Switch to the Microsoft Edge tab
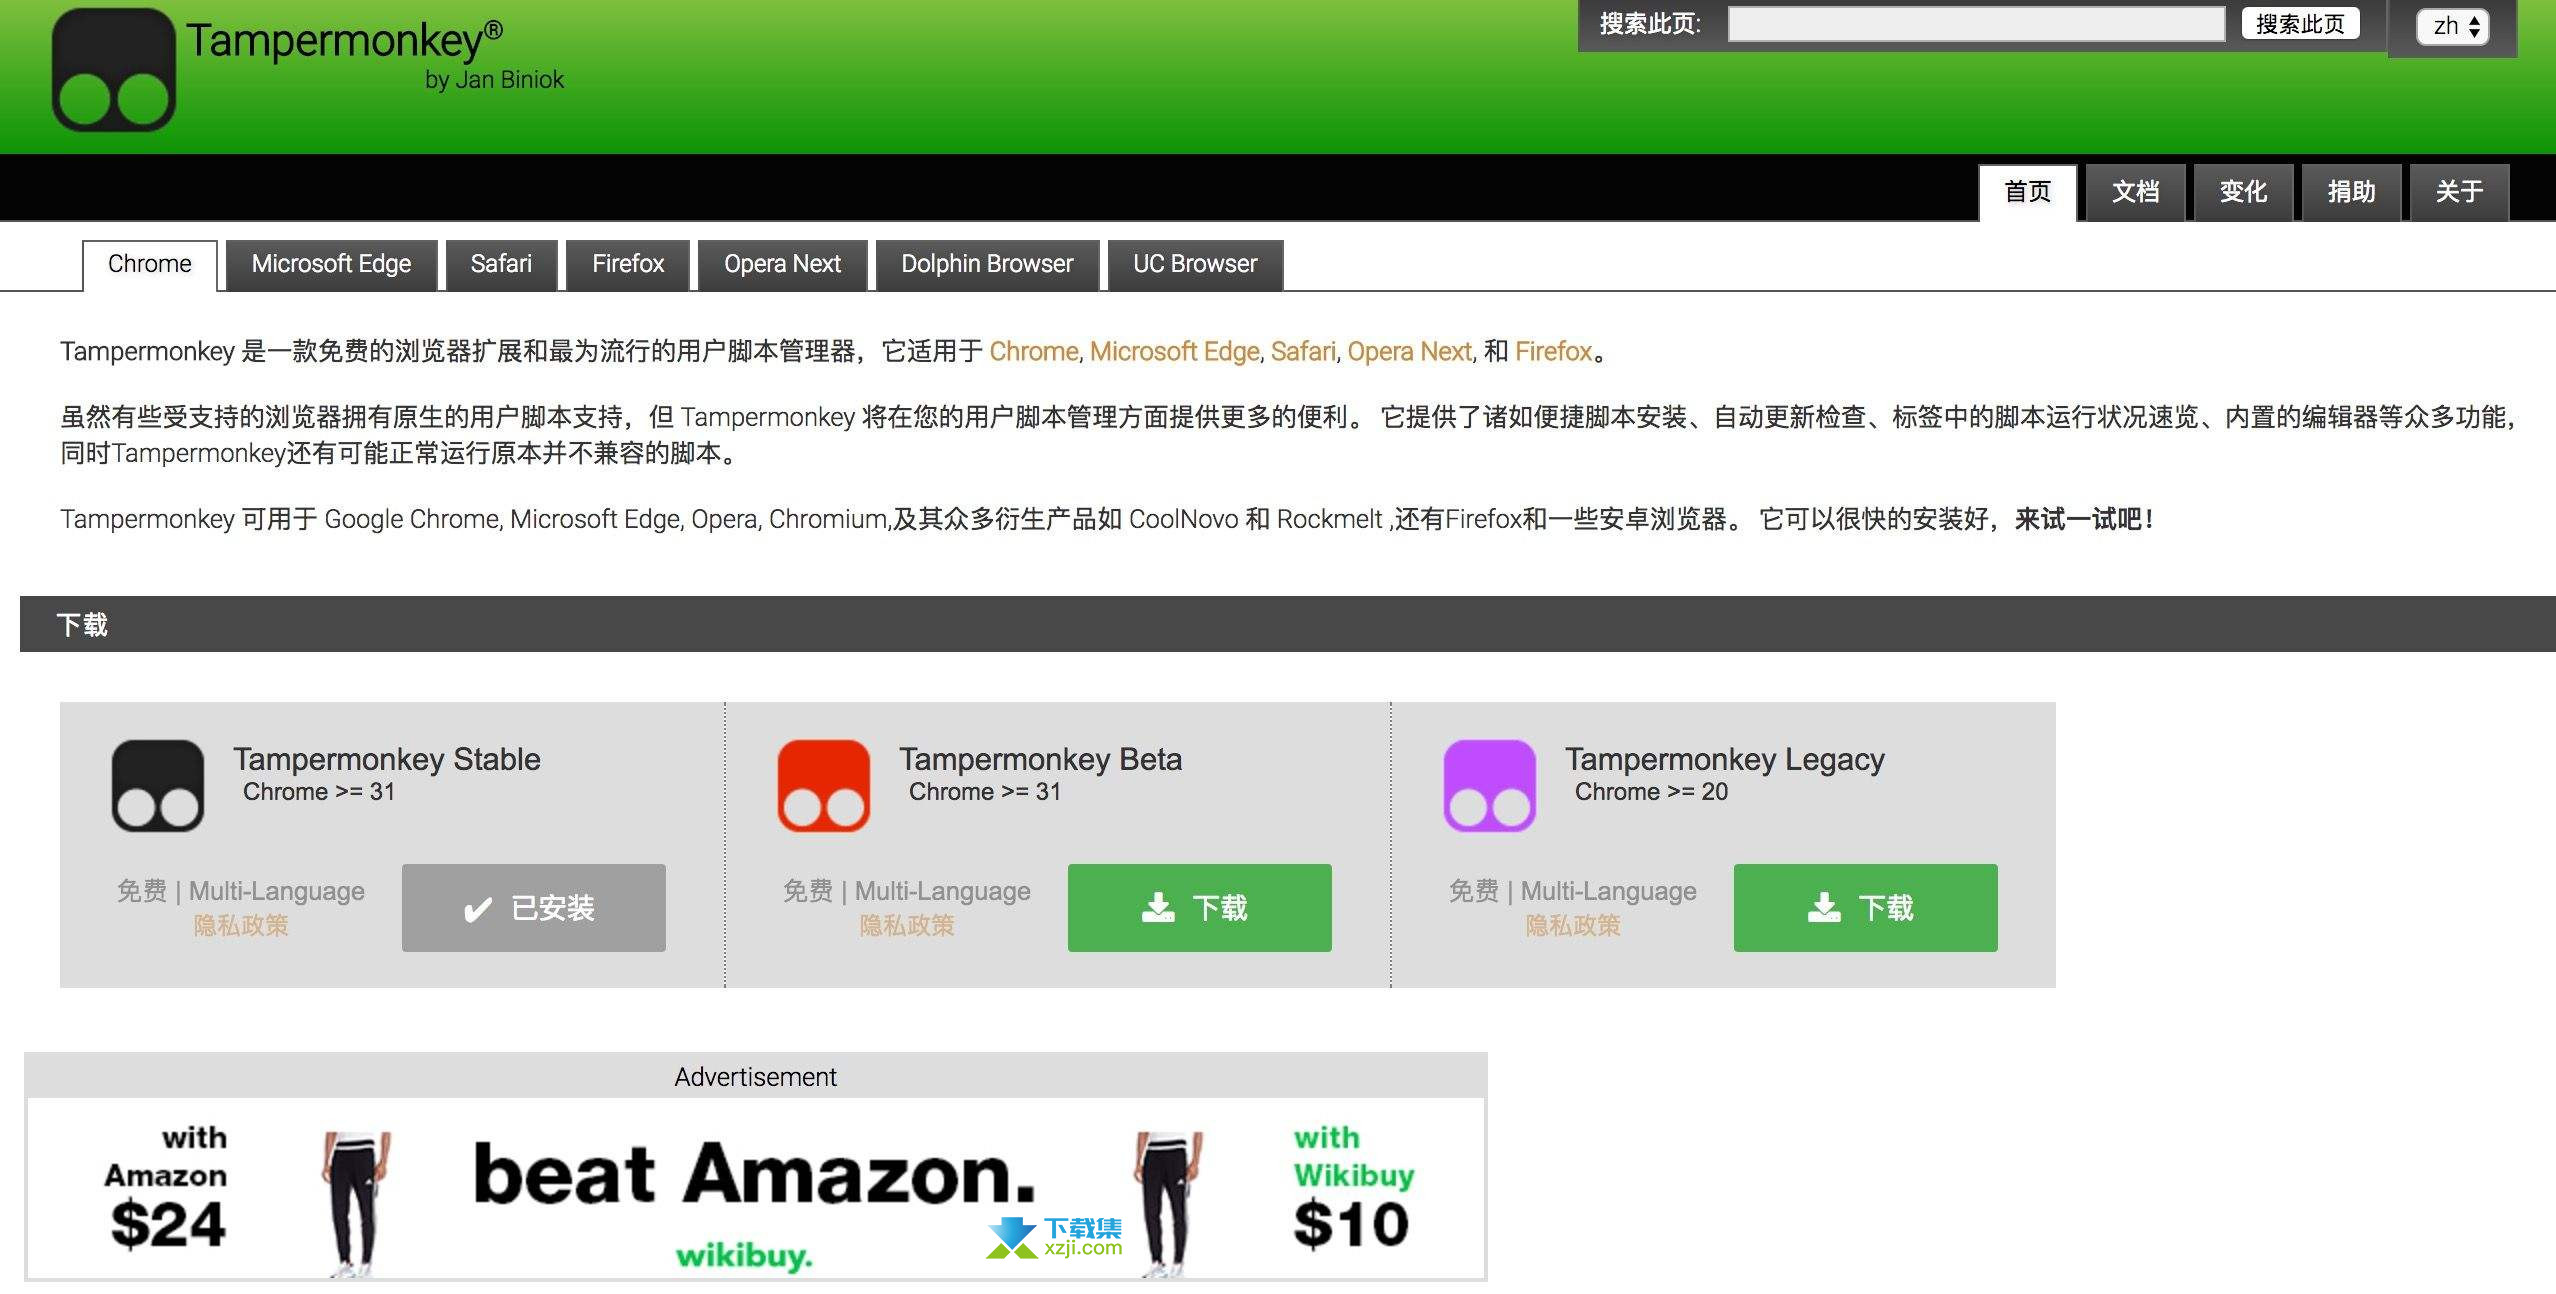This screenshot has width=2556, height=1294. pos(332,265)
